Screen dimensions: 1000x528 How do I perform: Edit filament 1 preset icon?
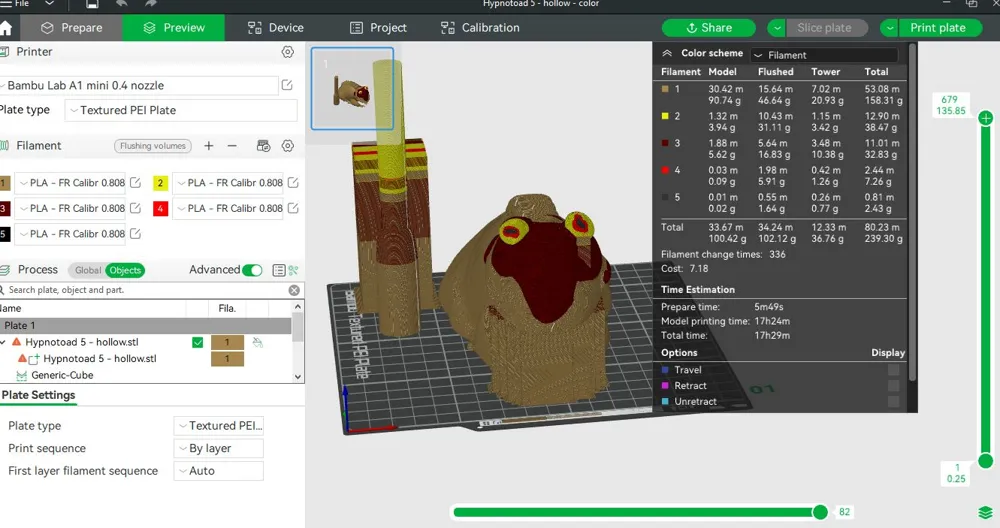pyautogui.click(x=135, y=182)
